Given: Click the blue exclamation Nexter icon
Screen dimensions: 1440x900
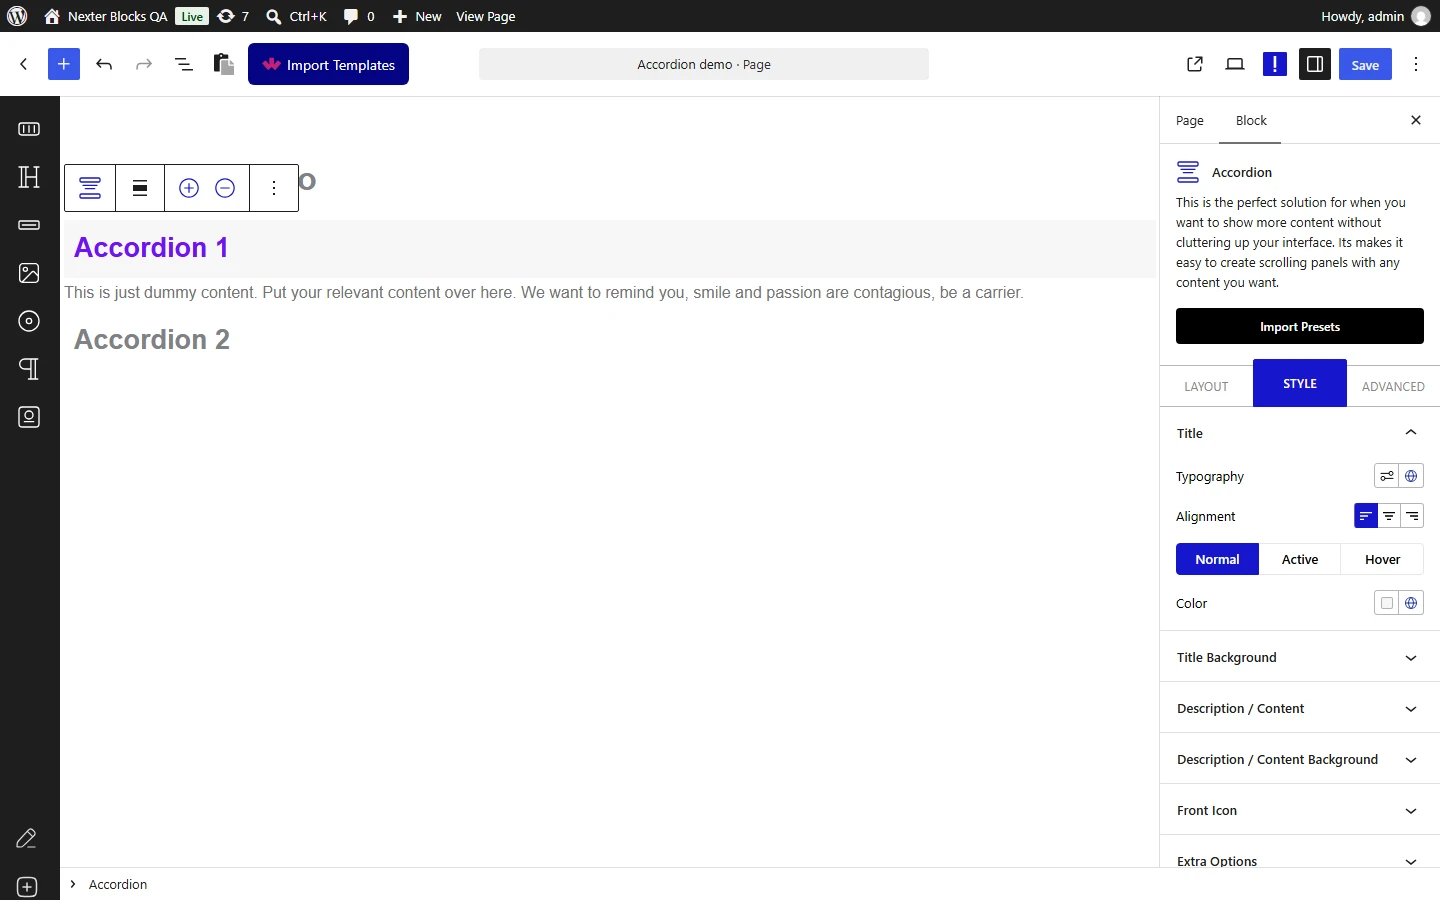Looking at the screenshot, I should (x=1275, y=64).
